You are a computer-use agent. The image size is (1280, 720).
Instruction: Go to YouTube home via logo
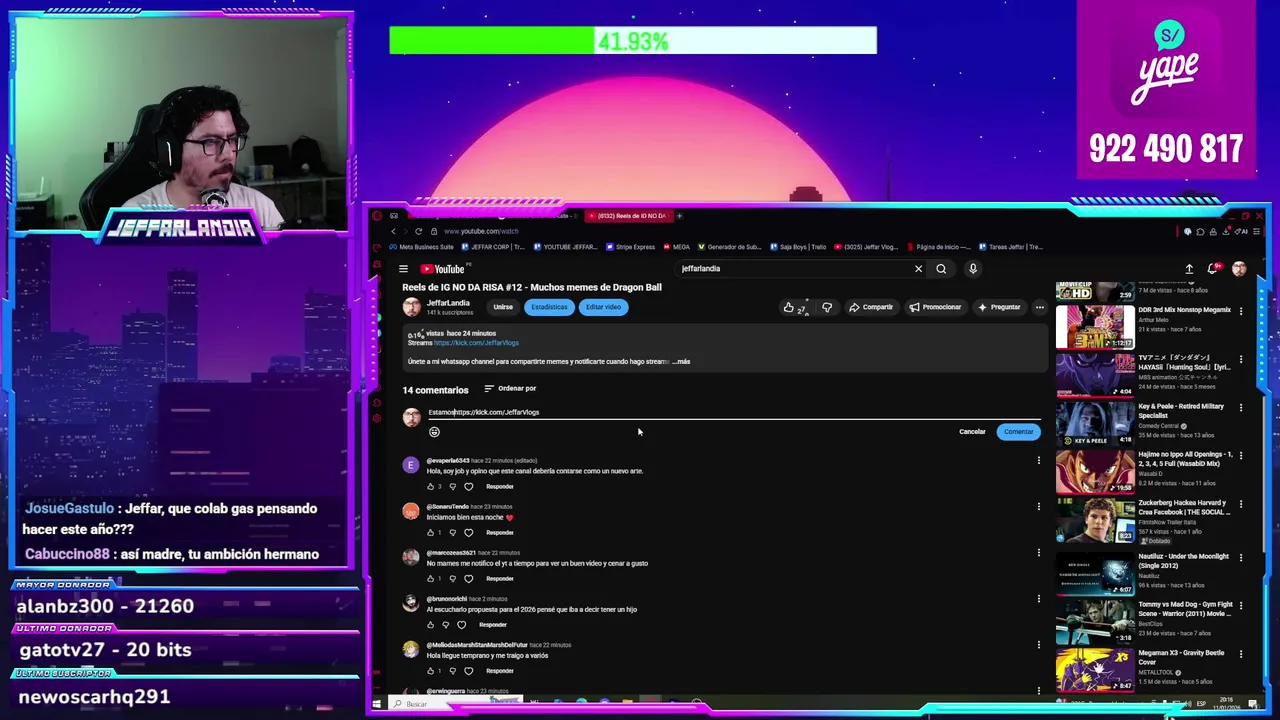pyautogui.click(x=442, y=269)
